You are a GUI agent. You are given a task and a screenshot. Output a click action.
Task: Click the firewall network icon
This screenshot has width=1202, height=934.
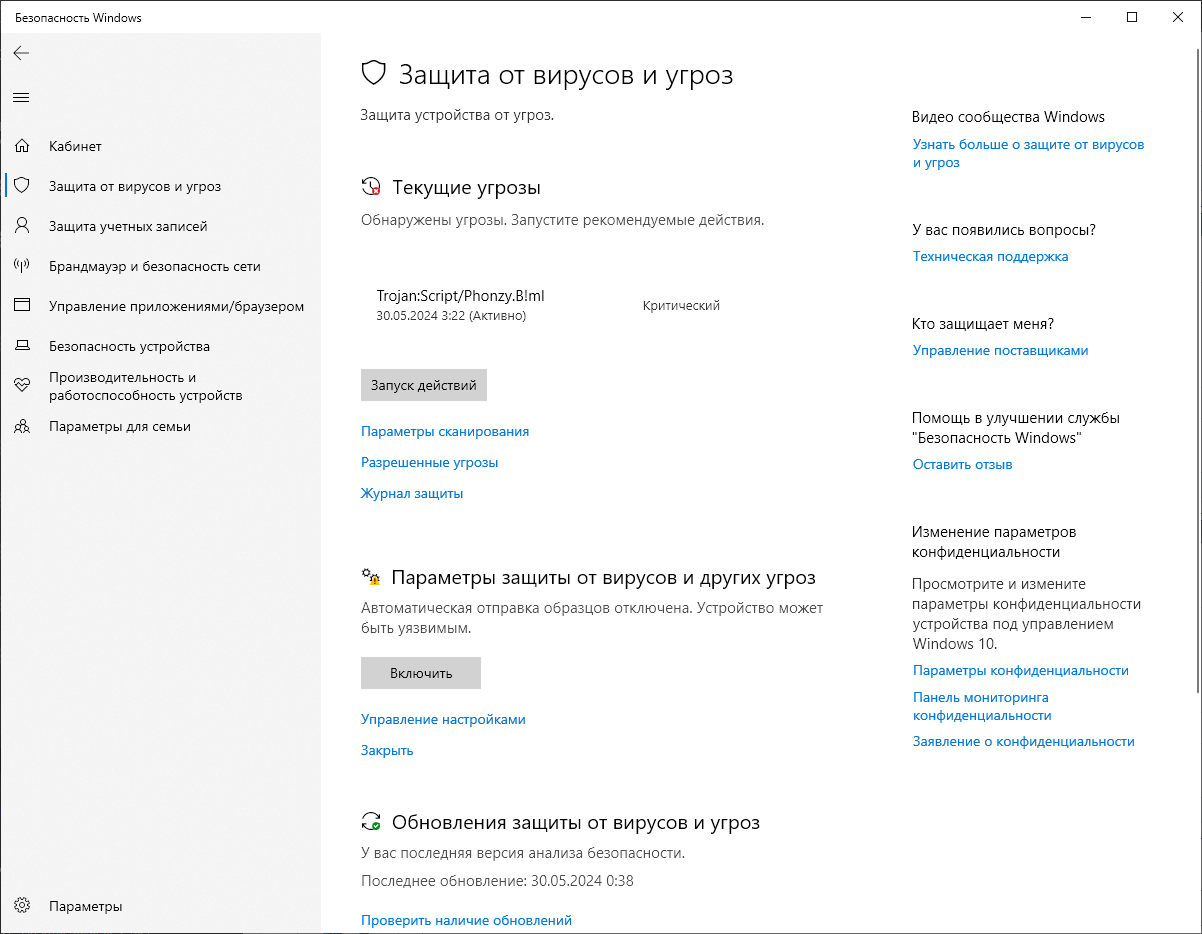pos(22,266)
